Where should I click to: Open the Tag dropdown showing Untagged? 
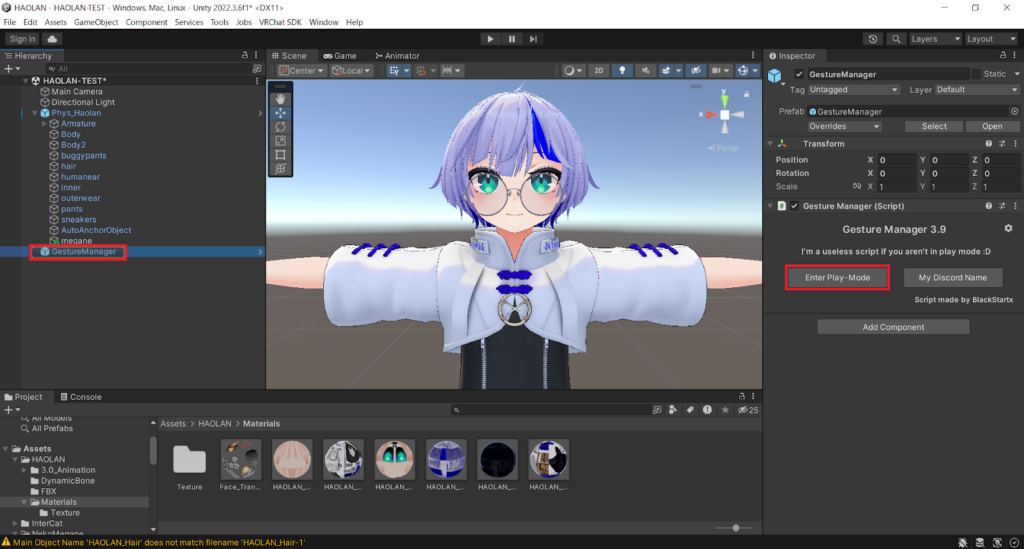coord(854,89)
